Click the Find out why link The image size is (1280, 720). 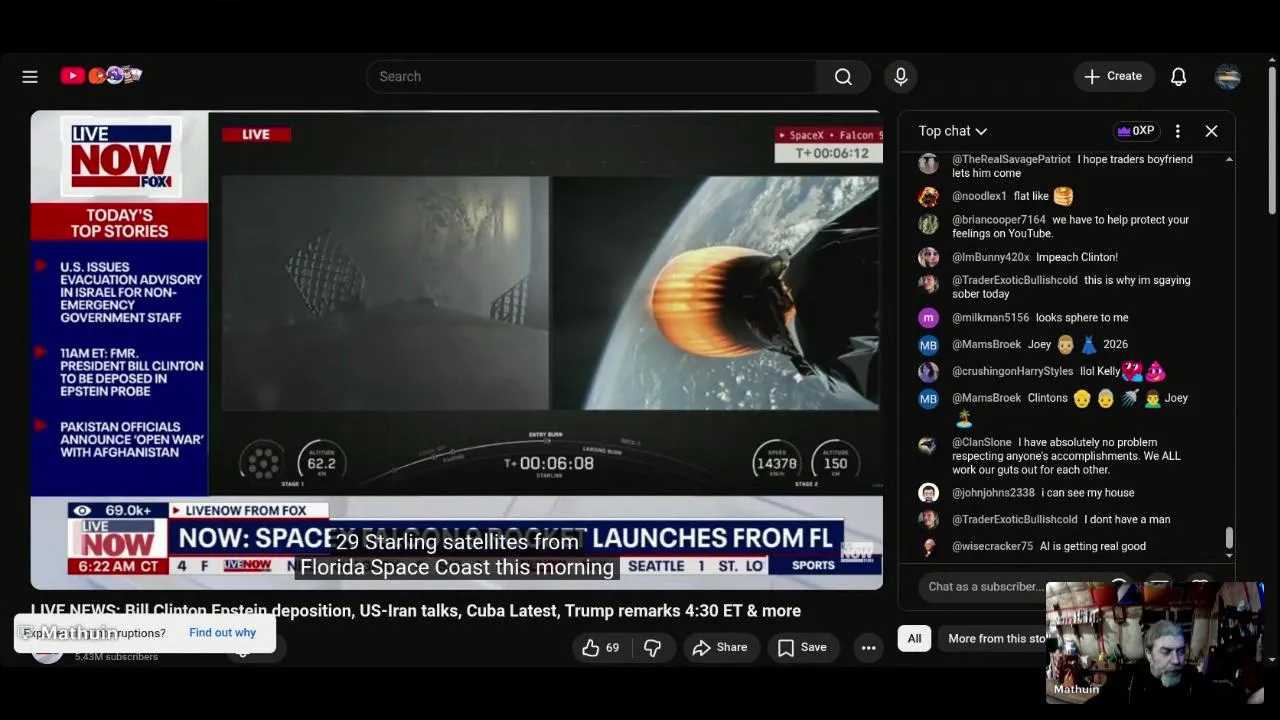pos(222,633)
